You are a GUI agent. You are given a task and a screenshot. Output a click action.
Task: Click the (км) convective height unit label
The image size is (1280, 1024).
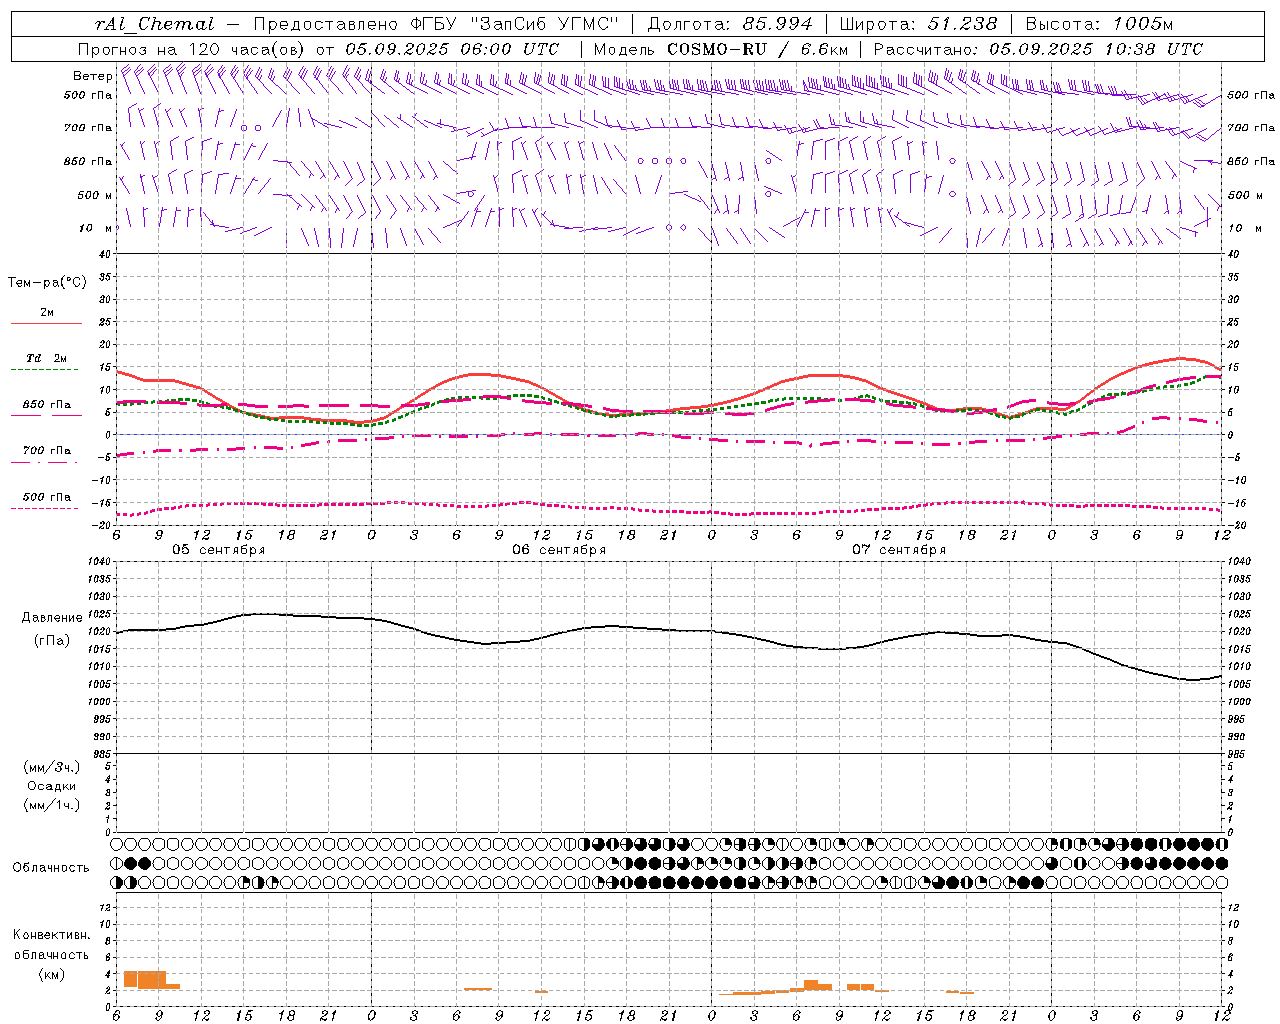(52, 974)
